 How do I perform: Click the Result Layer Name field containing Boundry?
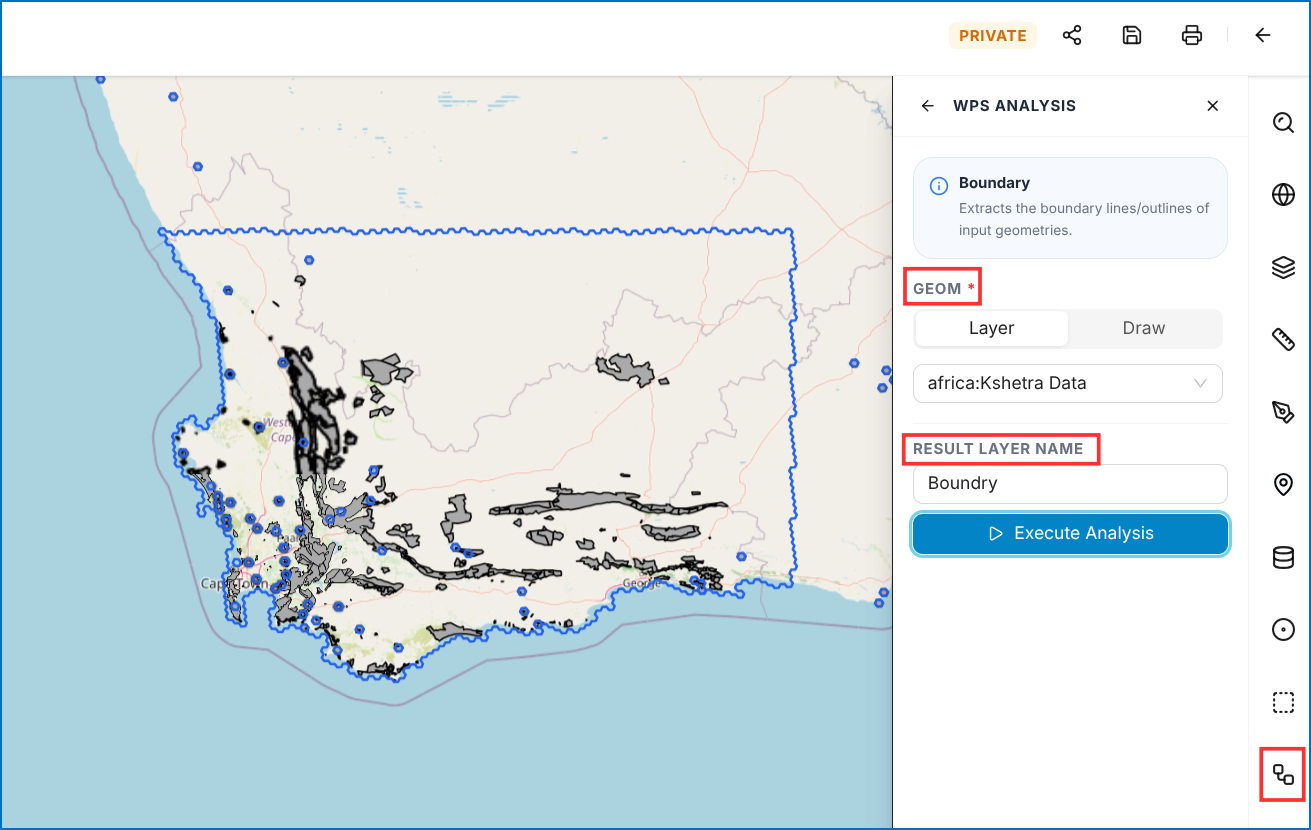pyautogui.click(x=1070, y=483)
